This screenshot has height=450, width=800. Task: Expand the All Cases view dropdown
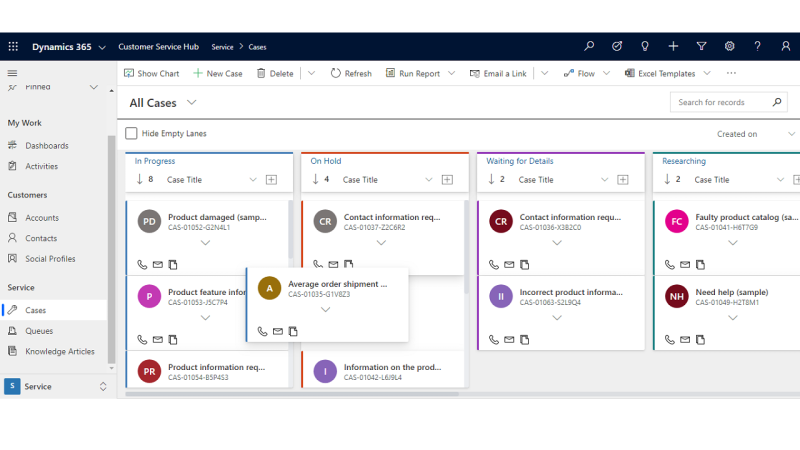[x=191, y=102]
